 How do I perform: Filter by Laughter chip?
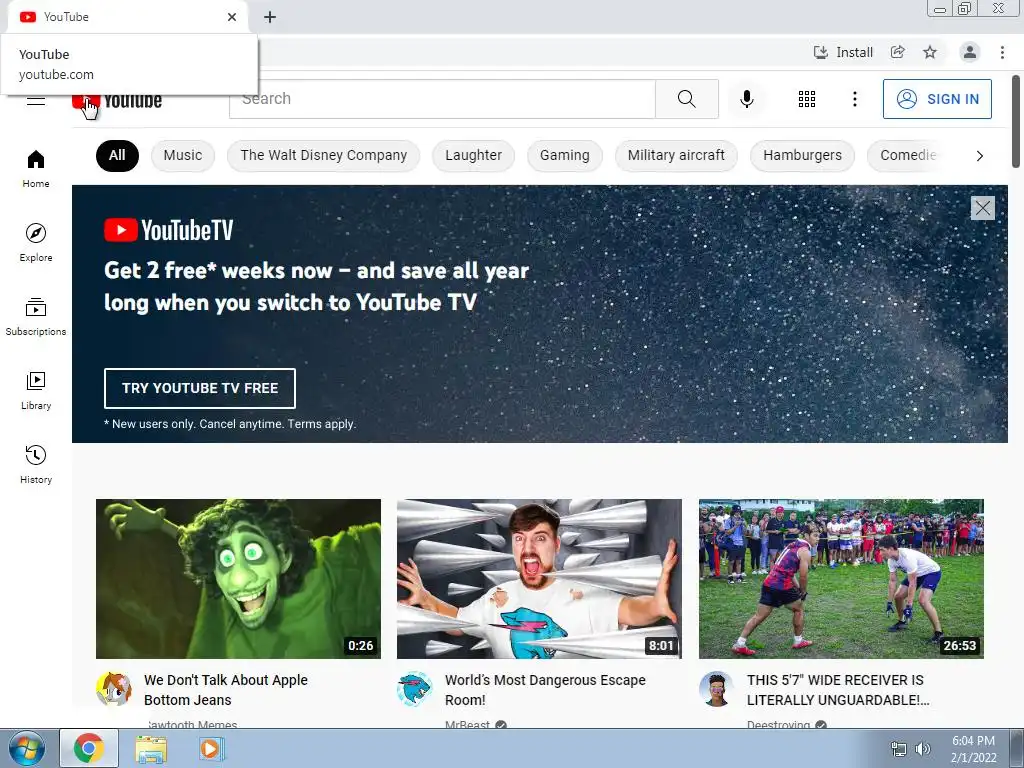pyautogui.click(x=473, y=155)
